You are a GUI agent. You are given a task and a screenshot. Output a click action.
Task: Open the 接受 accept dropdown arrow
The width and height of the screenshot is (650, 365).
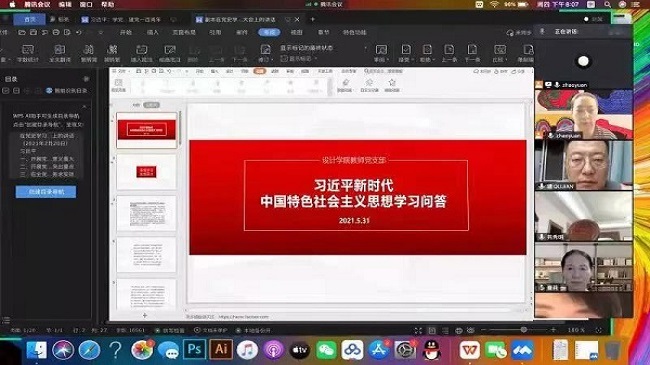(413, 60)
